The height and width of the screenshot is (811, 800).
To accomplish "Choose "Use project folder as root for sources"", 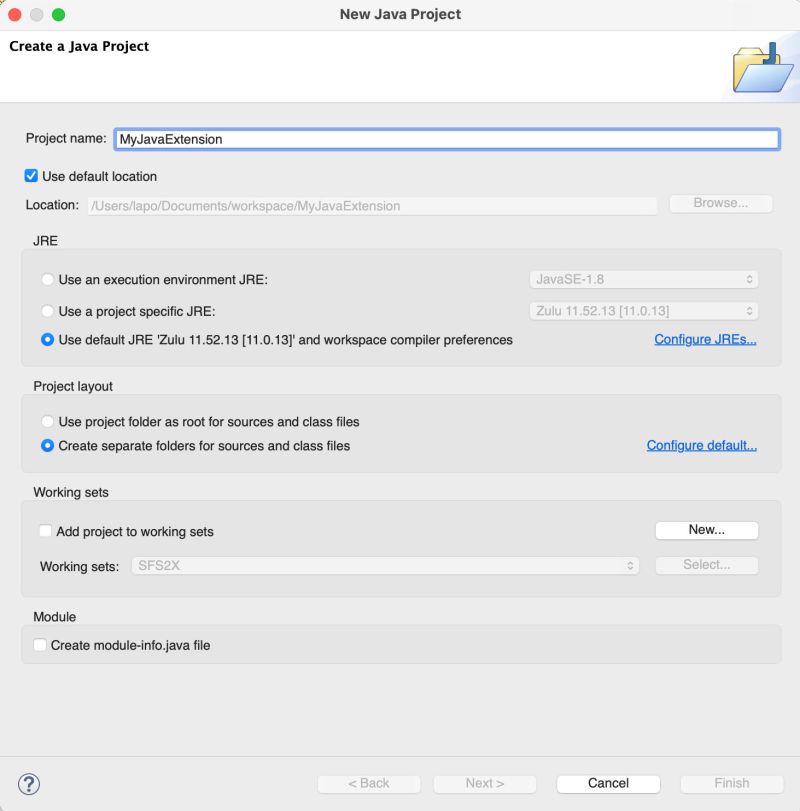I will (x=47, y=421).
